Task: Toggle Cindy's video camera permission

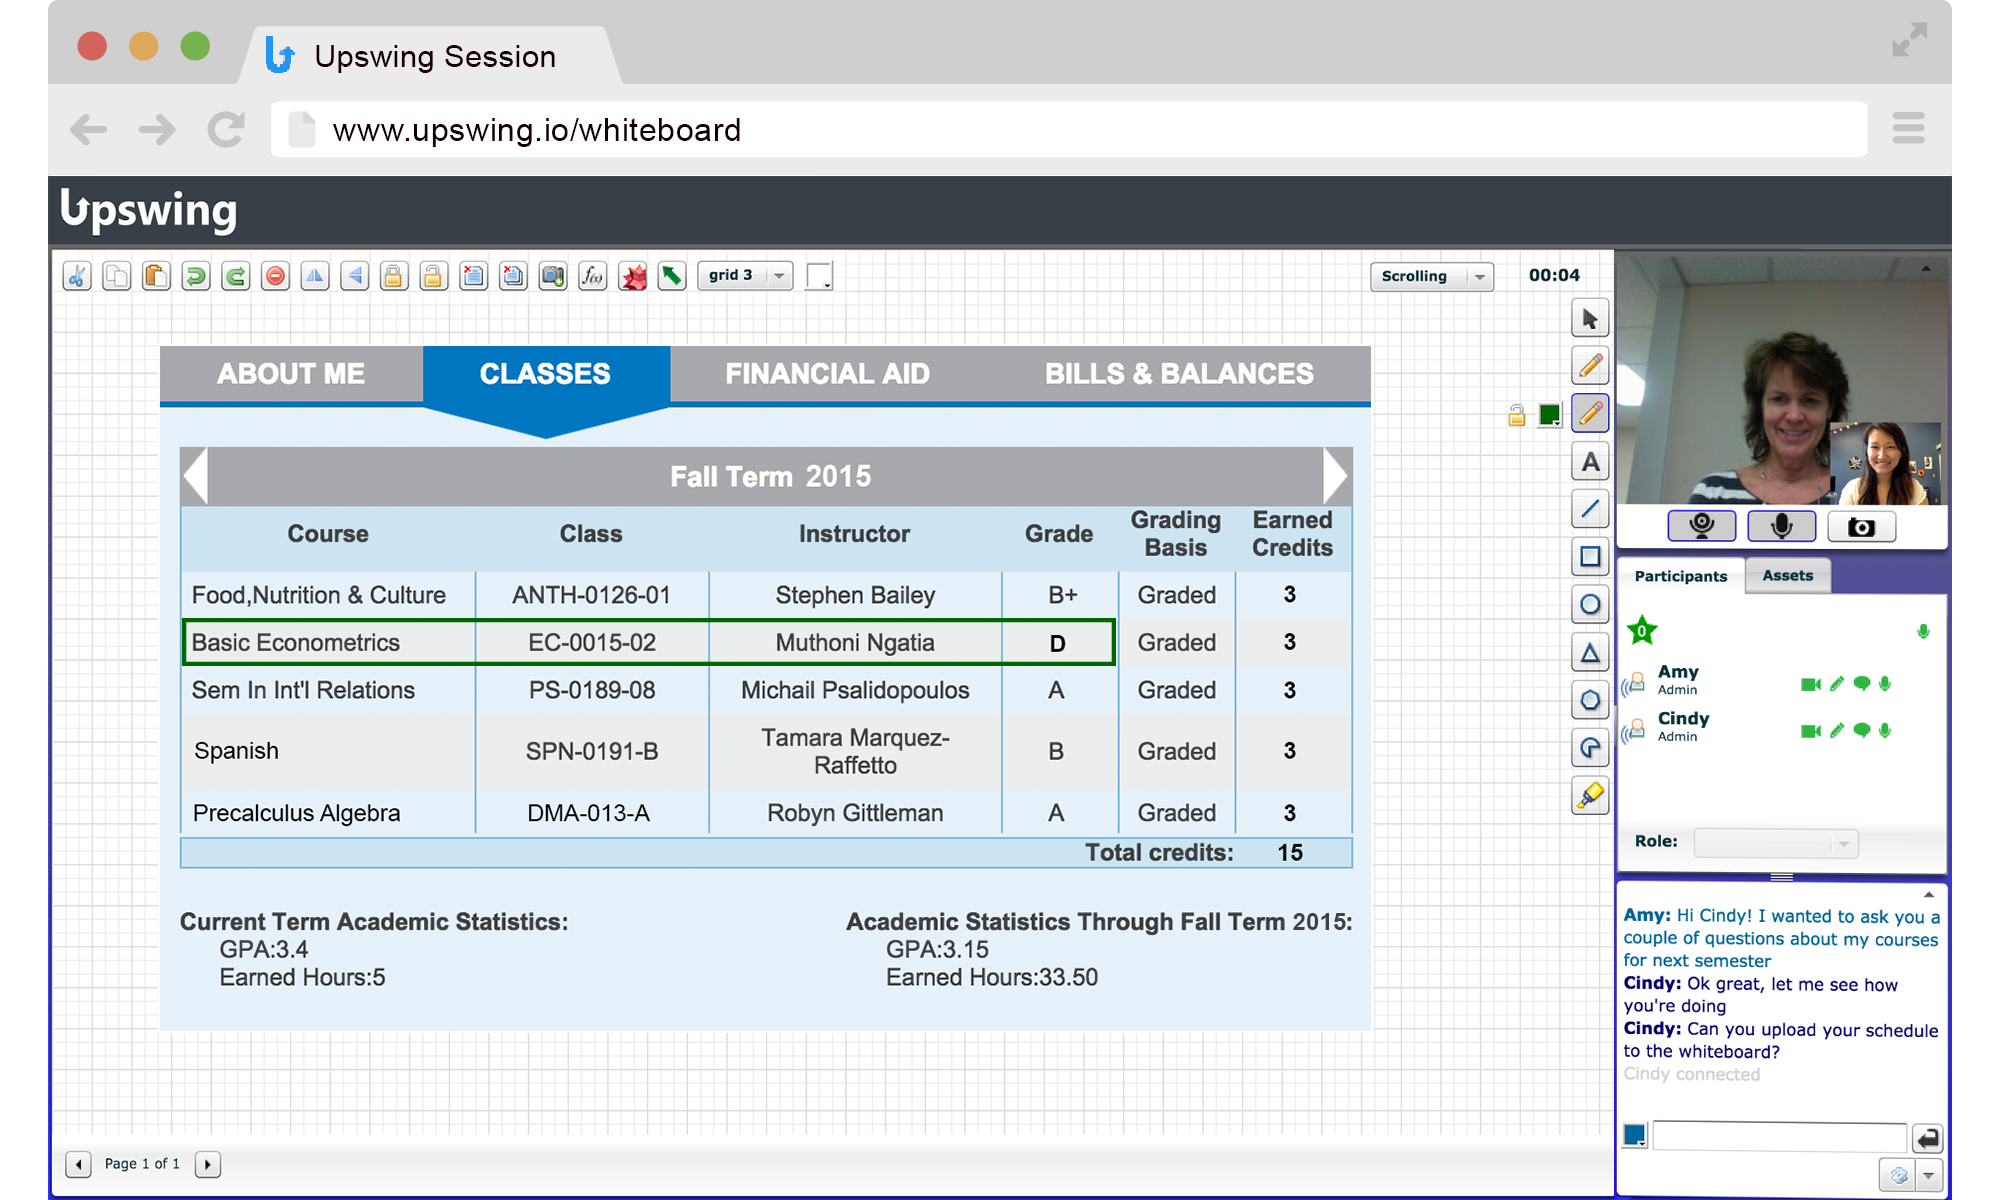Action: (1810, 731)
